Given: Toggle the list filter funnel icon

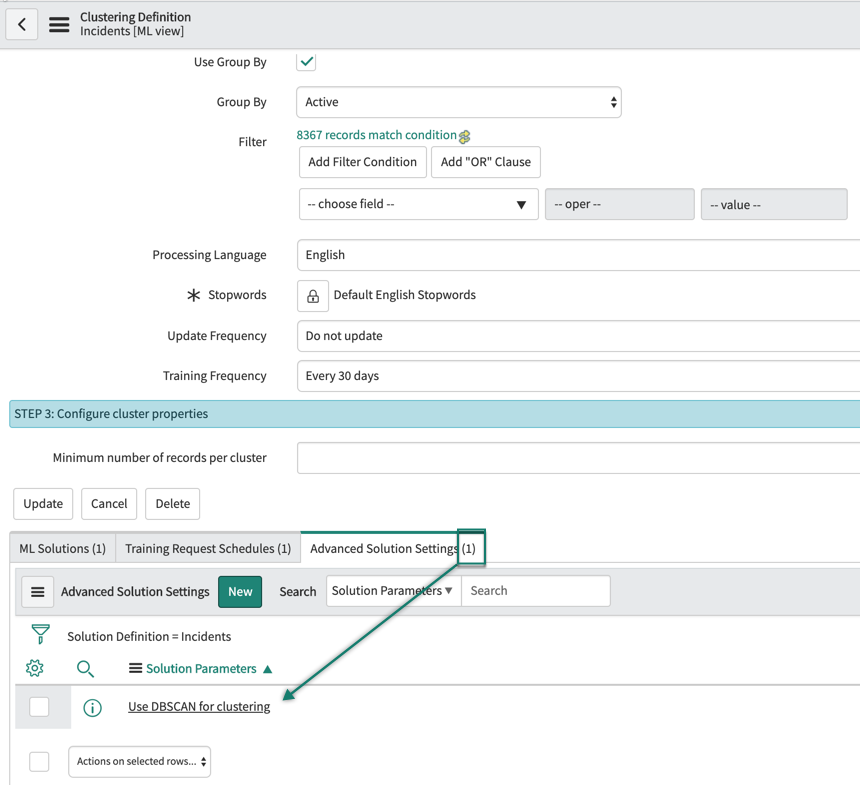Looking at the screenshot, I should [x=41, y=634].
